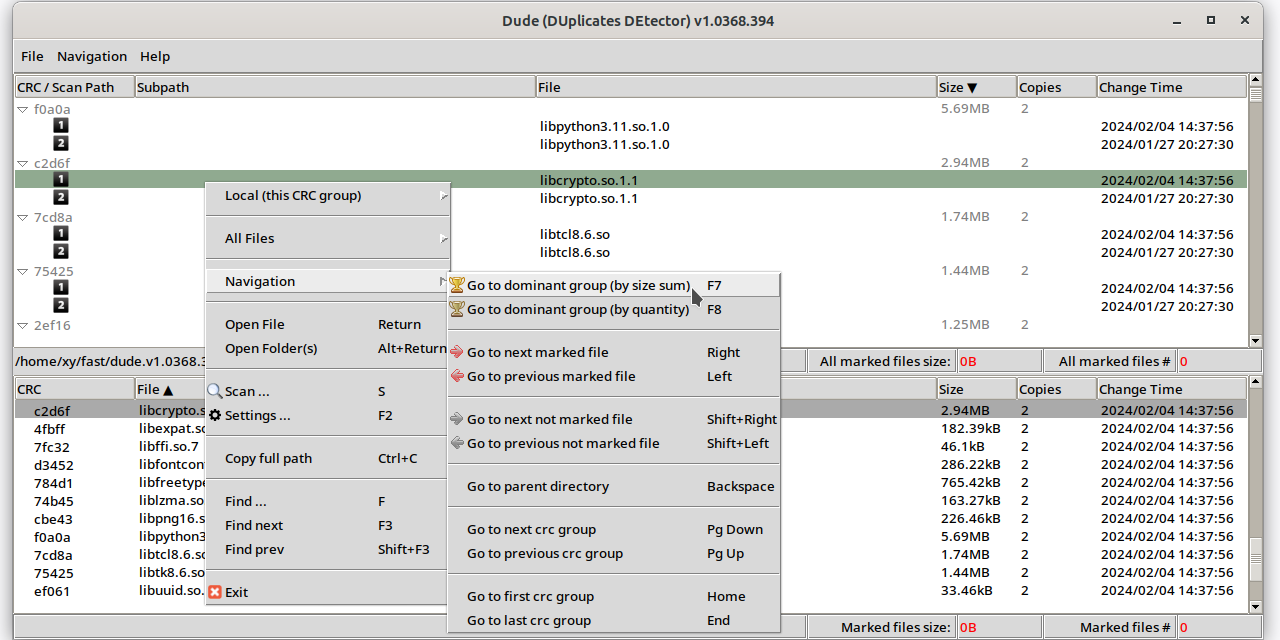Open the Help menu in menu bar
Screen dimensions: 1280x640
coord(155,57)
